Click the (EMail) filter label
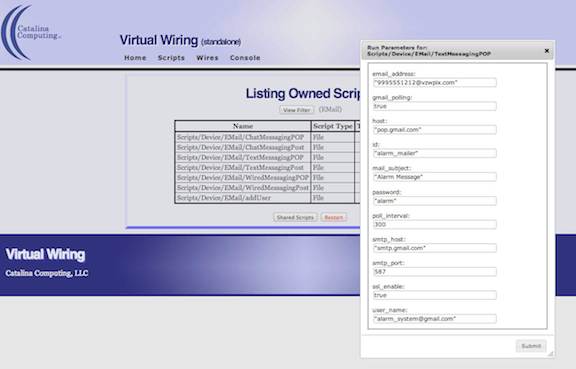576x369 pixels. click(x=330, y=110)
